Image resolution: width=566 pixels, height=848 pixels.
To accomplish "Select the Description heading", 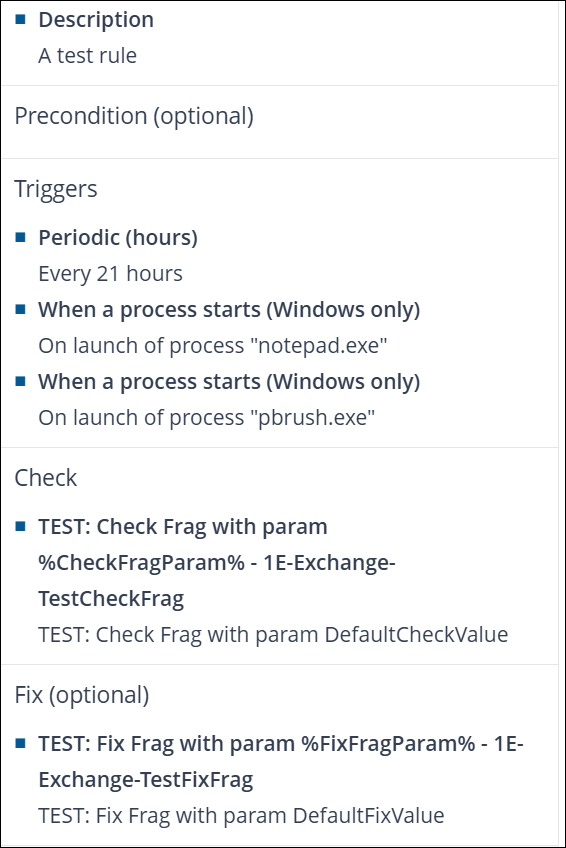I will tap(96, 20).
